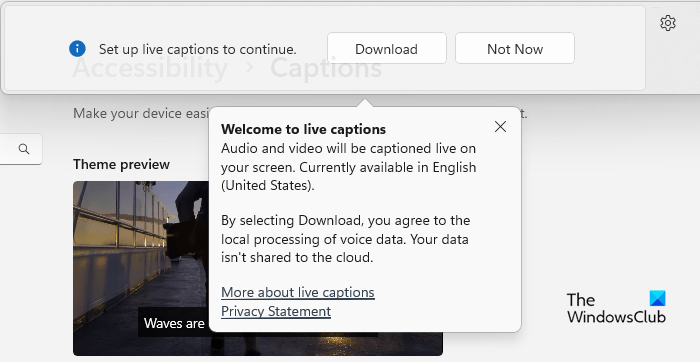The height and width of the screenshot is (362, 700).
Task: Close the Welcome to live captions popup
Action: click(500, 127)
